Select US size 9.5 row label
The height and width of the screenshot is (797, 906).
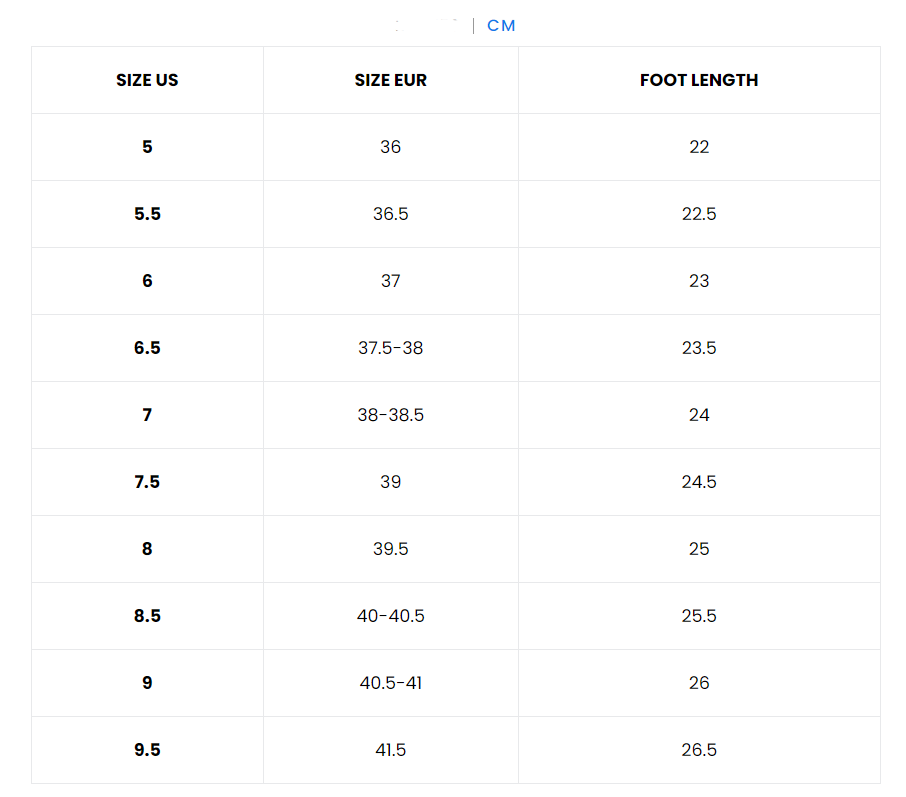point(147,750)
